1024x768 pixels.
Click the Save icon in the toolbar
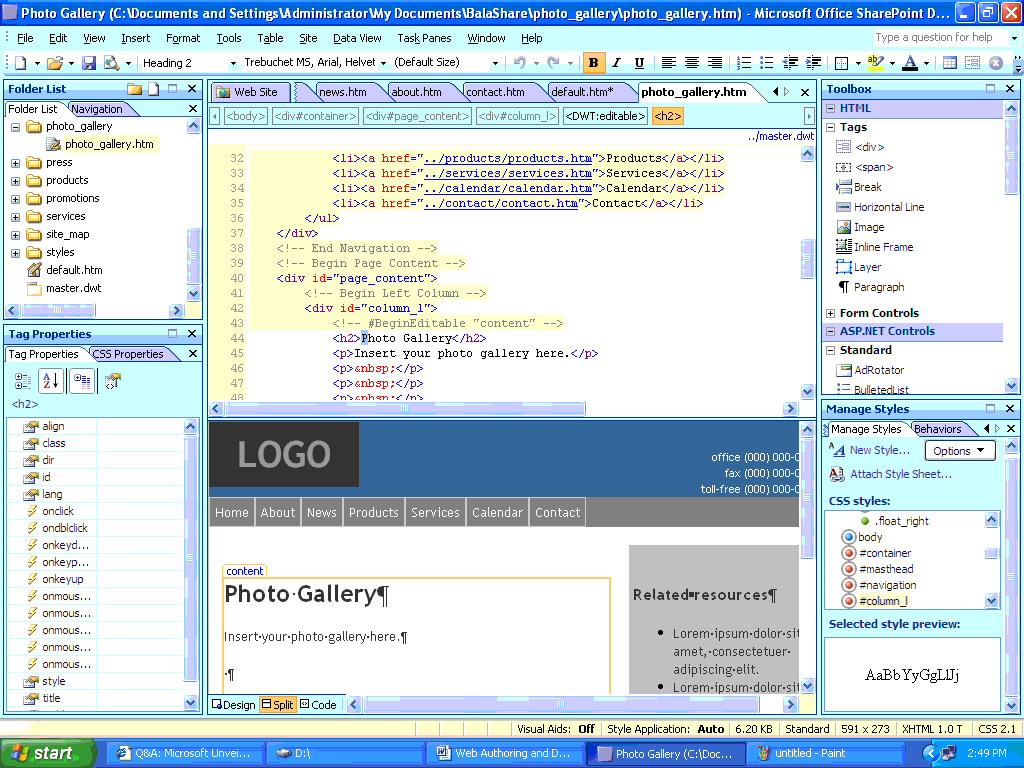point(89,63)
